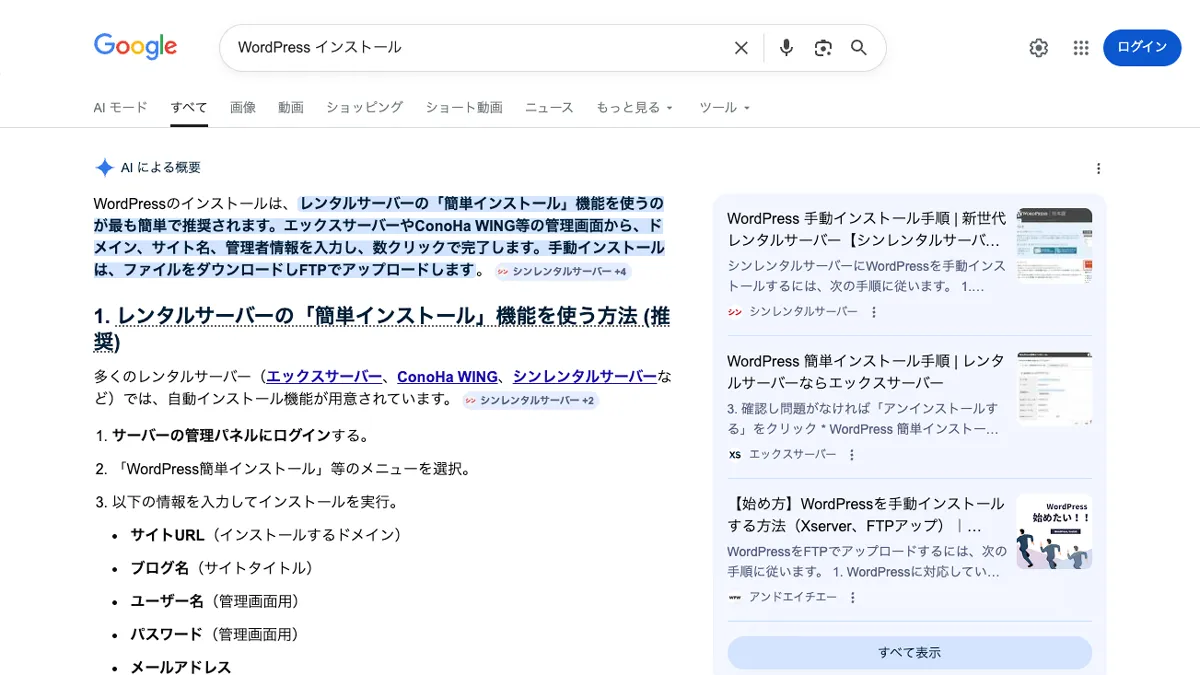Click the シンレンタルサーバー result thumbnail
Image resolution: width=1200 pixels, height=675 pixels.
click(x=1054, y=245)
